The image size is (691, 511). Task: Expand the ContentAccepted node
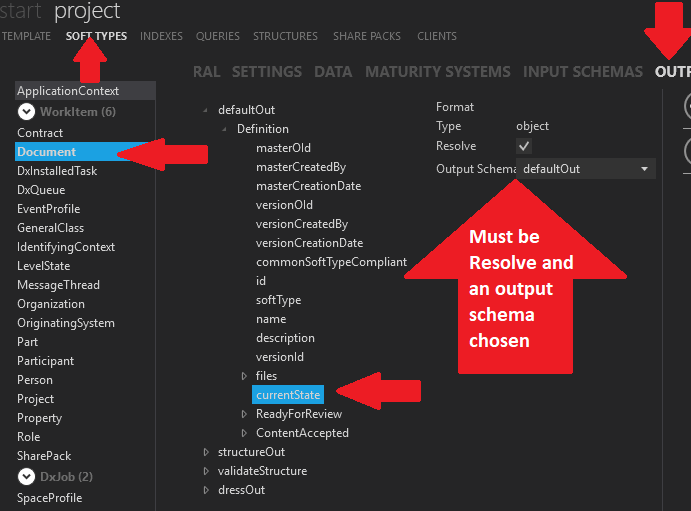coord(244,433)
